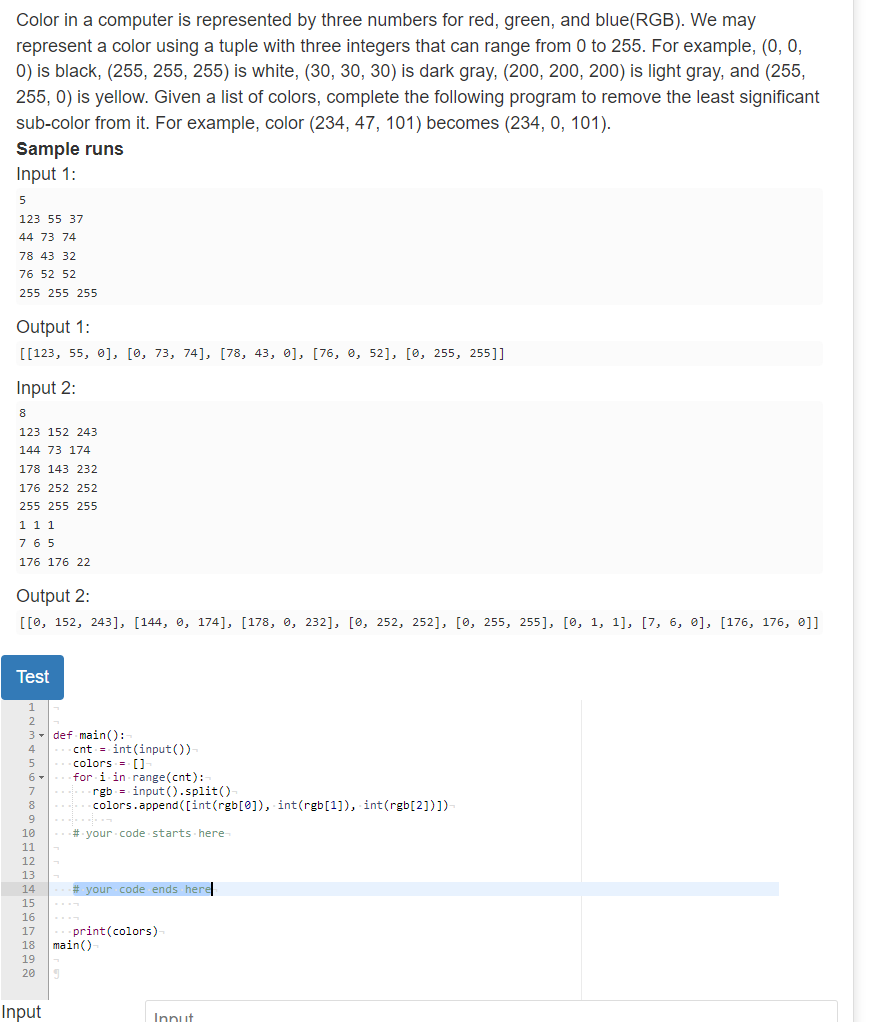This screenshot has width=877, height=1022.
Task: Click line number 10 in the editor gutter
Action: pos(31,833)
